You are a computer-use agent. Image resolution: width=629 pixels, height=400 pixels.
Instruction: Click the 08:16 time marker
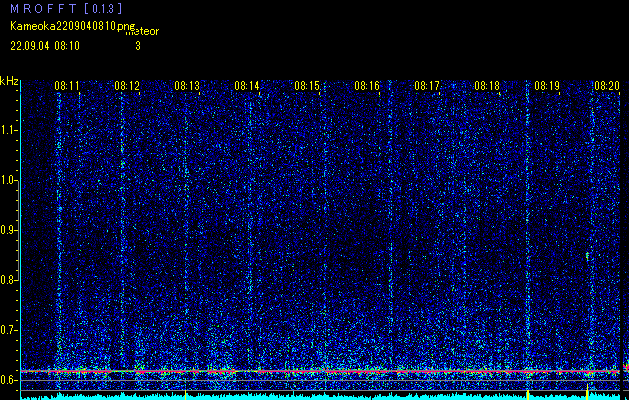[367, 85]
